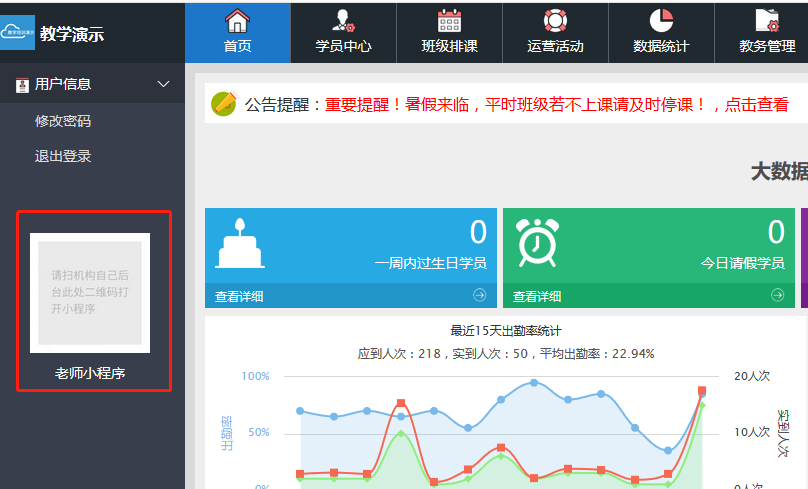Click 退出登录 to log out
Screen dimensions: 808x489
[63, 156]
